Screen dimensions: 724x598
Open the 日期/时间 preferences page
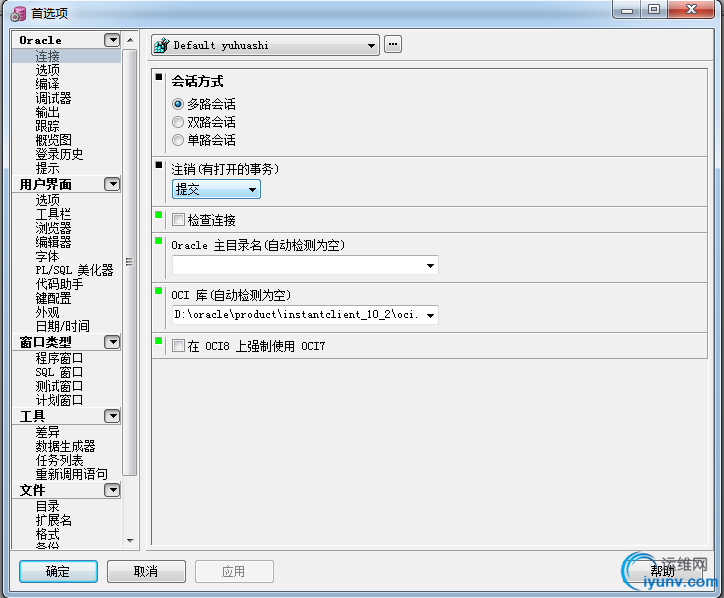[63, 326]
